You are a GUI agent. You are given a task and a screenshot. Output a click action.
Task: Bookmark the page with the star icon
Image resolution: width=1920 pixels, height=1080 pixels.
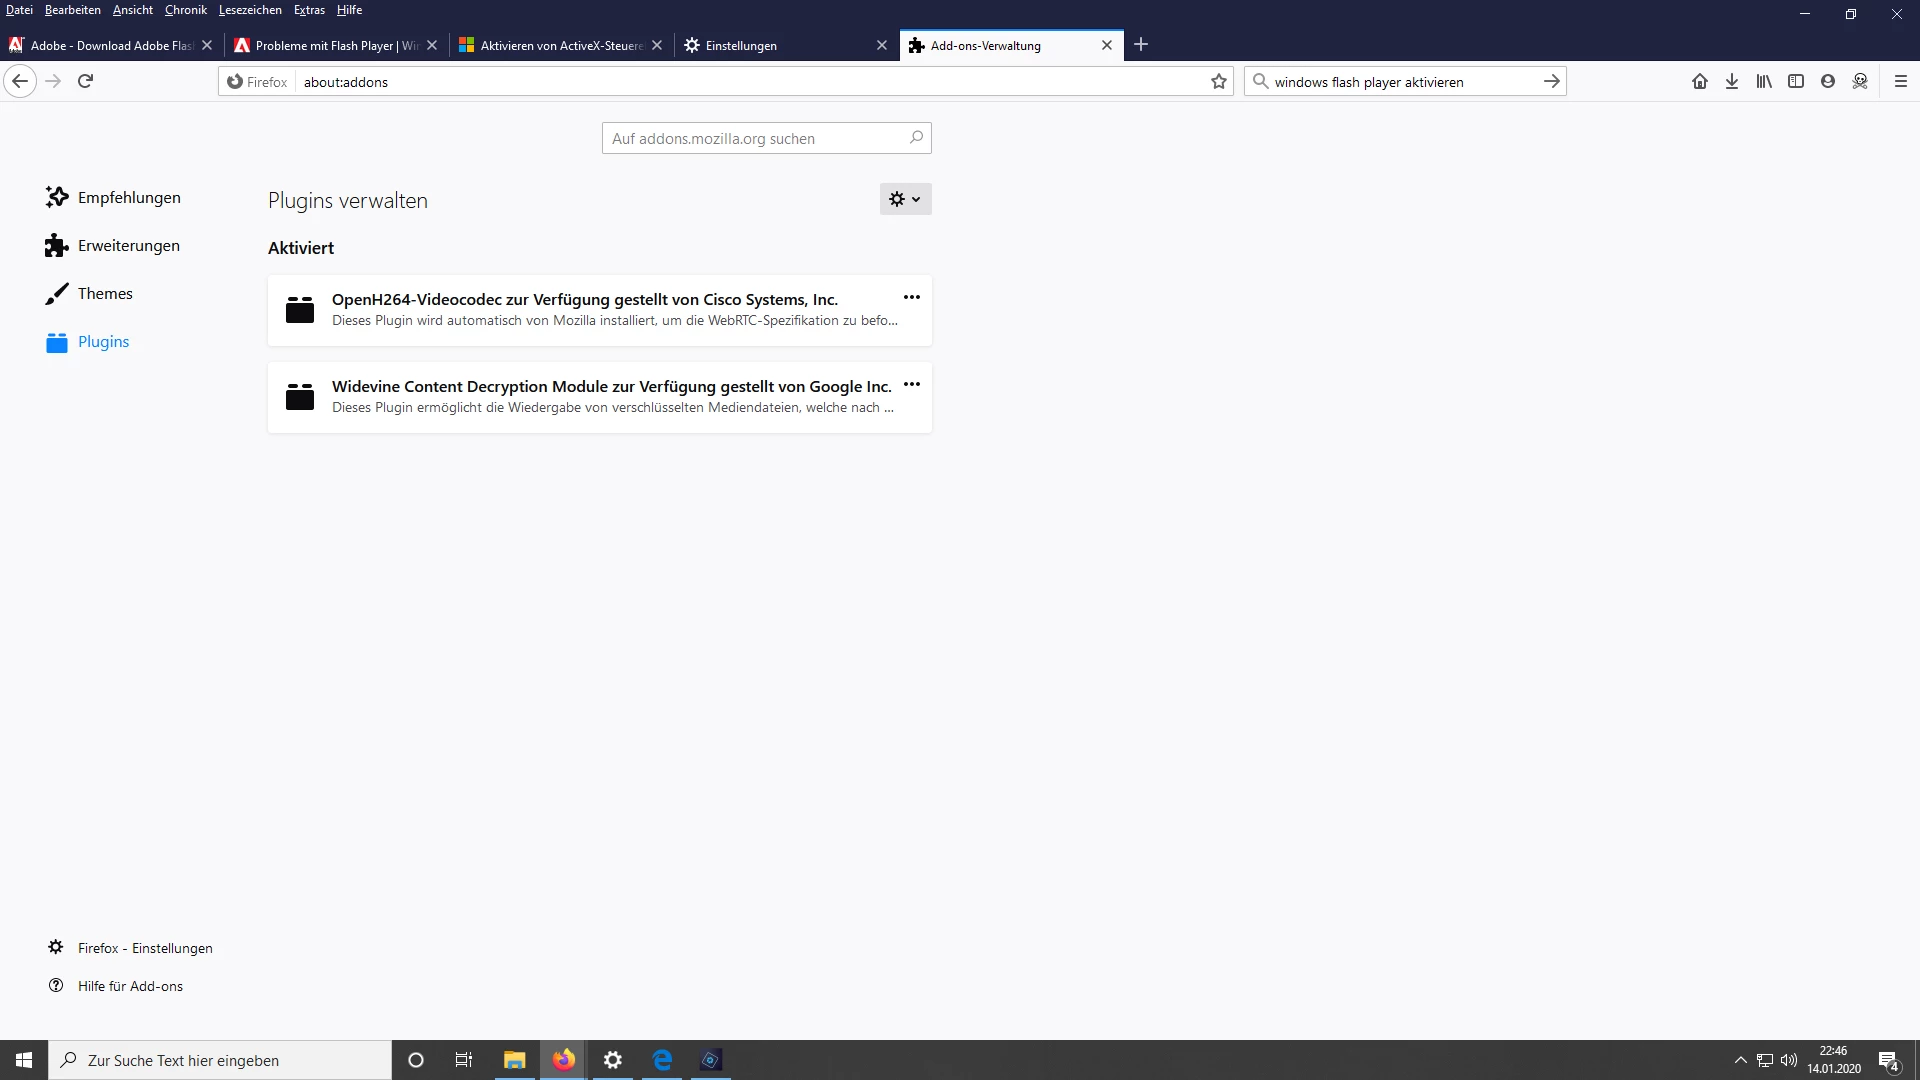(1218, 82)
